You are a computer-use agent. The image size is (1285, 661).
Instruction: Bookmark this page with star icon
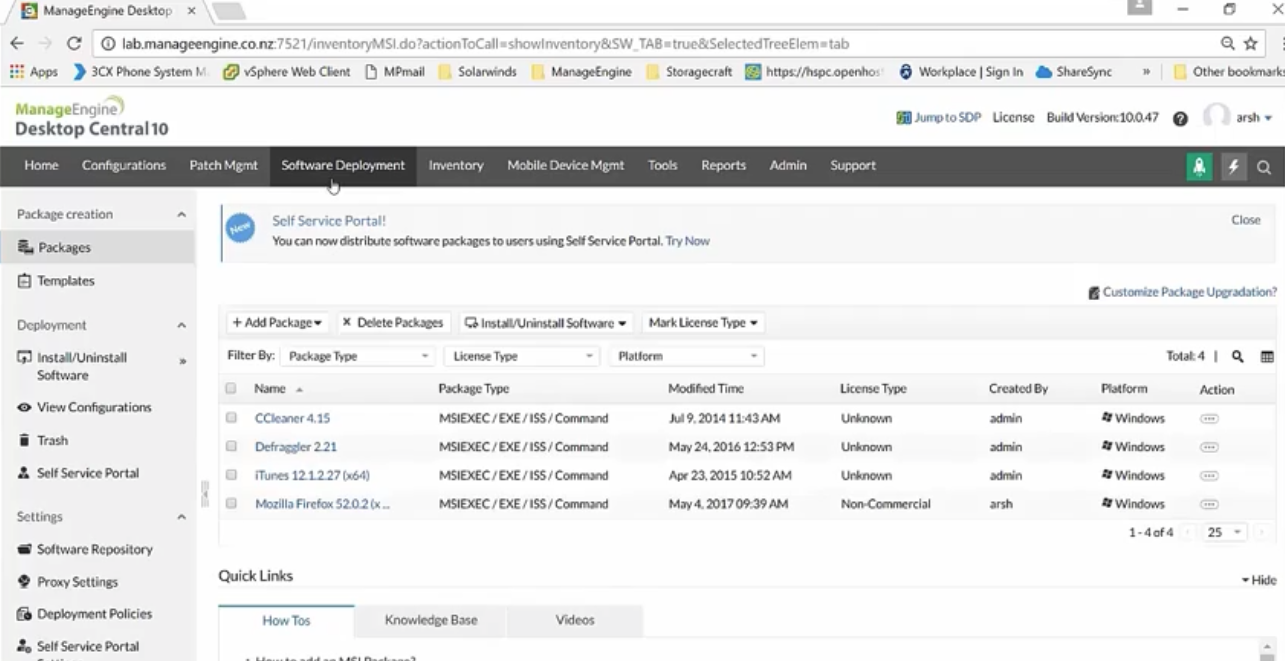1251,43
